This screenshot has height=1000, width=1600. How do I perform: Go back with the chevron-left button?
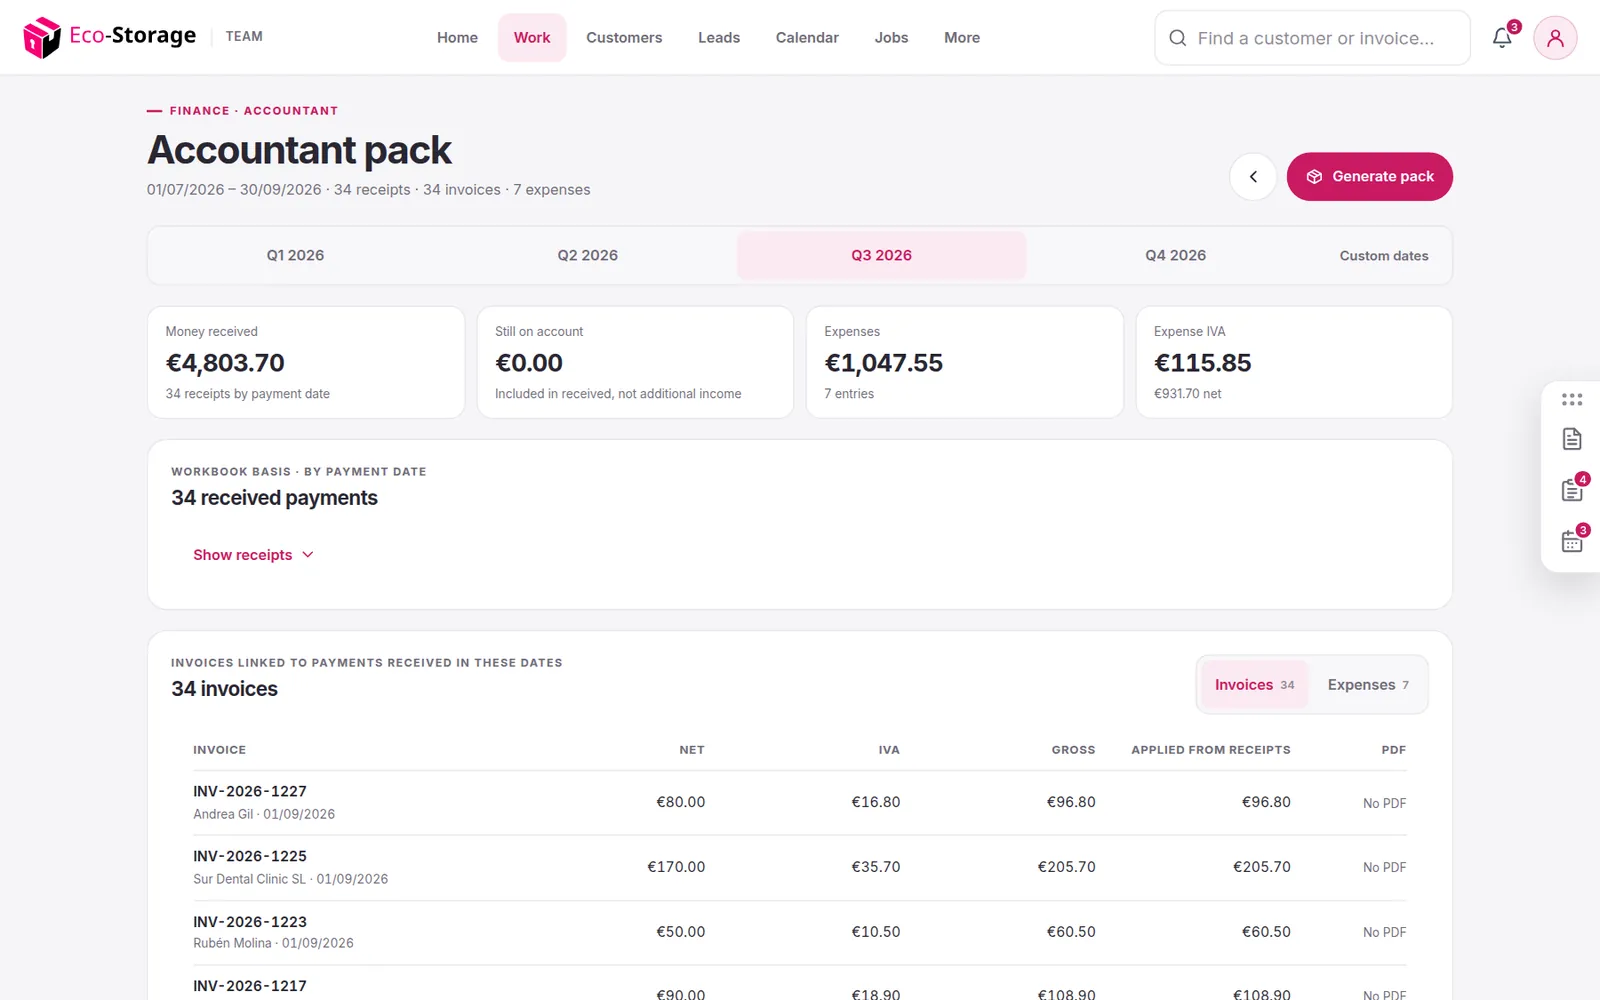(x=1253, y=177)
